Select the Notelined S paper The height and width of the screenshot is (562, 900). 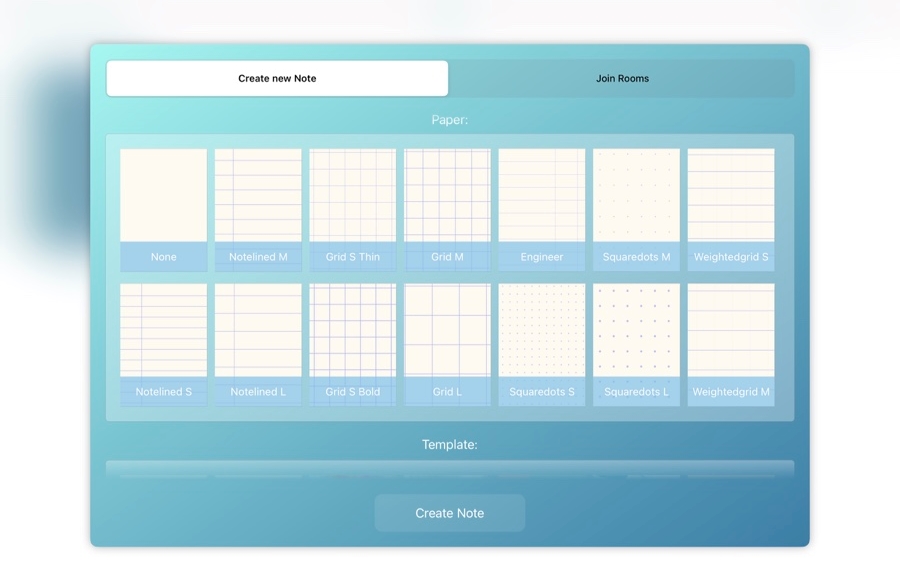(x=164, y=344)
